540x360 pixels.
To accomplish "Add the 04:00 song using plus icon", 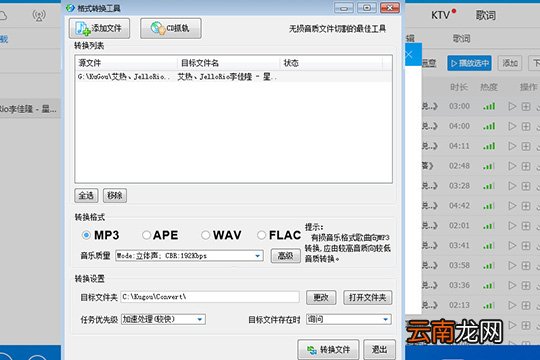I will (x=526, y=126).
